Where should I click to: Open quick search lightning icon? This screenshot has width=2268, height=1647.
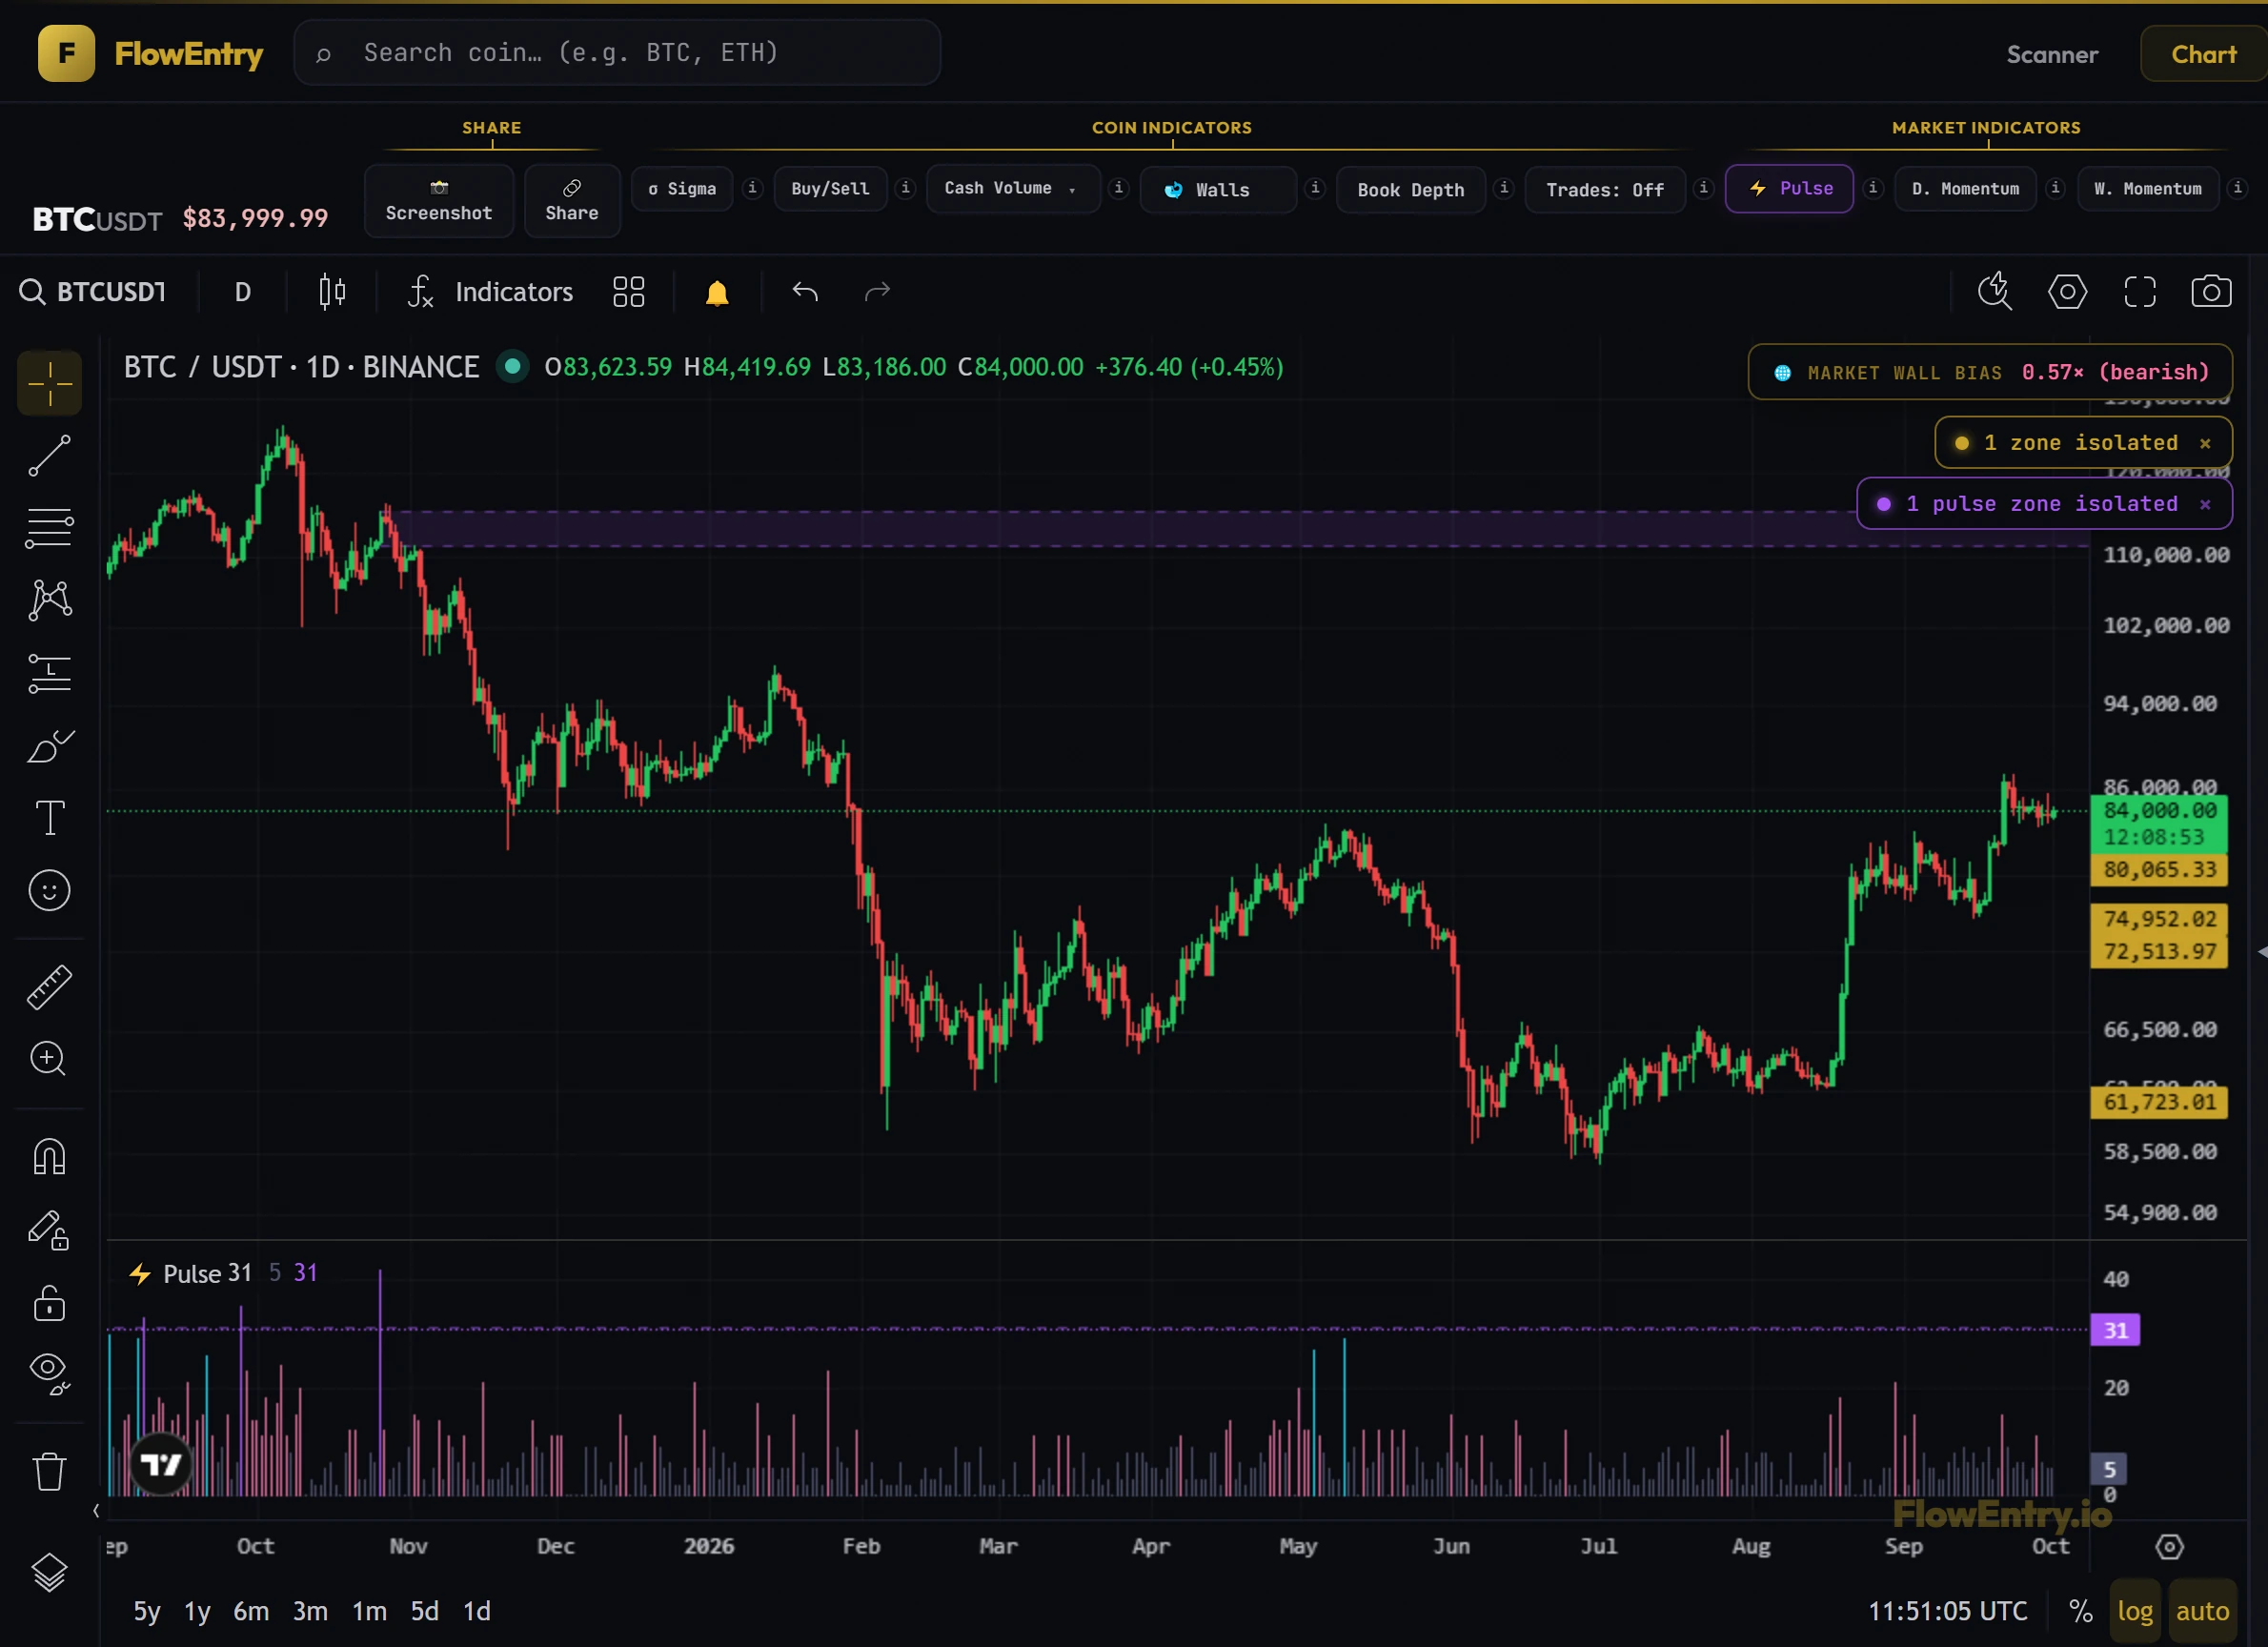pos(1995,292)
